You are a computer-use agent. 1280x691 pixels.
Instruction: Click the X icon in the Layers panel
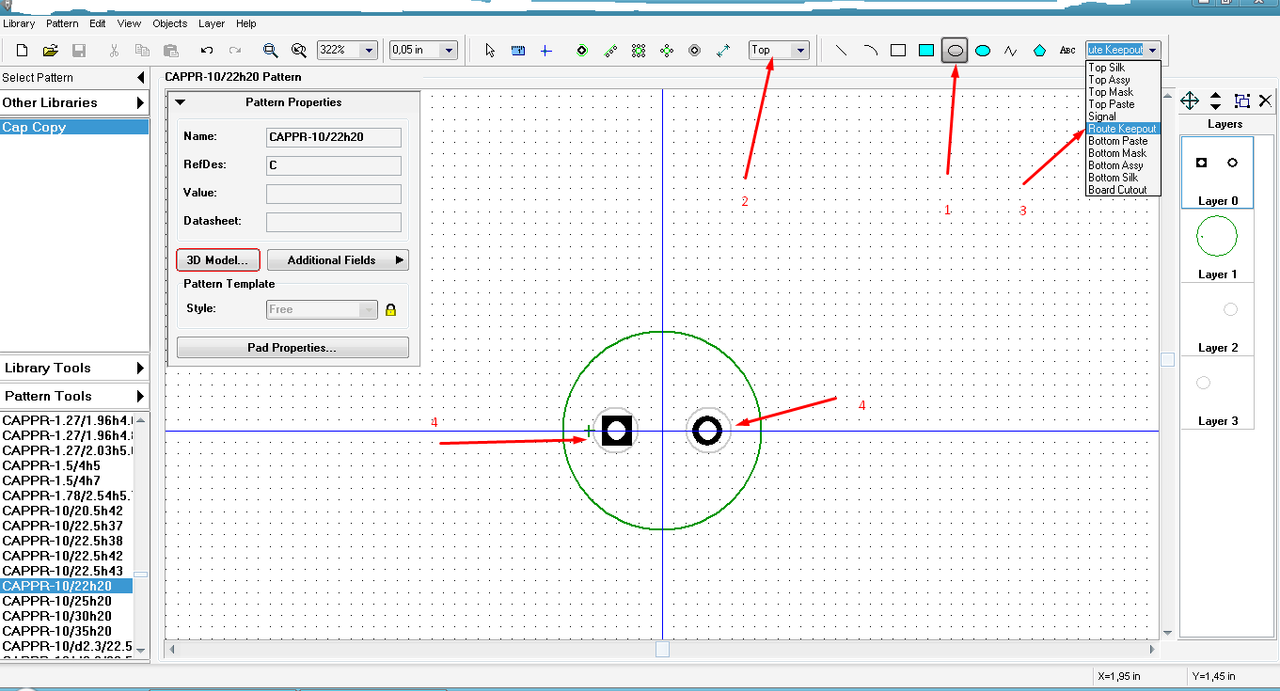(1265, 100)
